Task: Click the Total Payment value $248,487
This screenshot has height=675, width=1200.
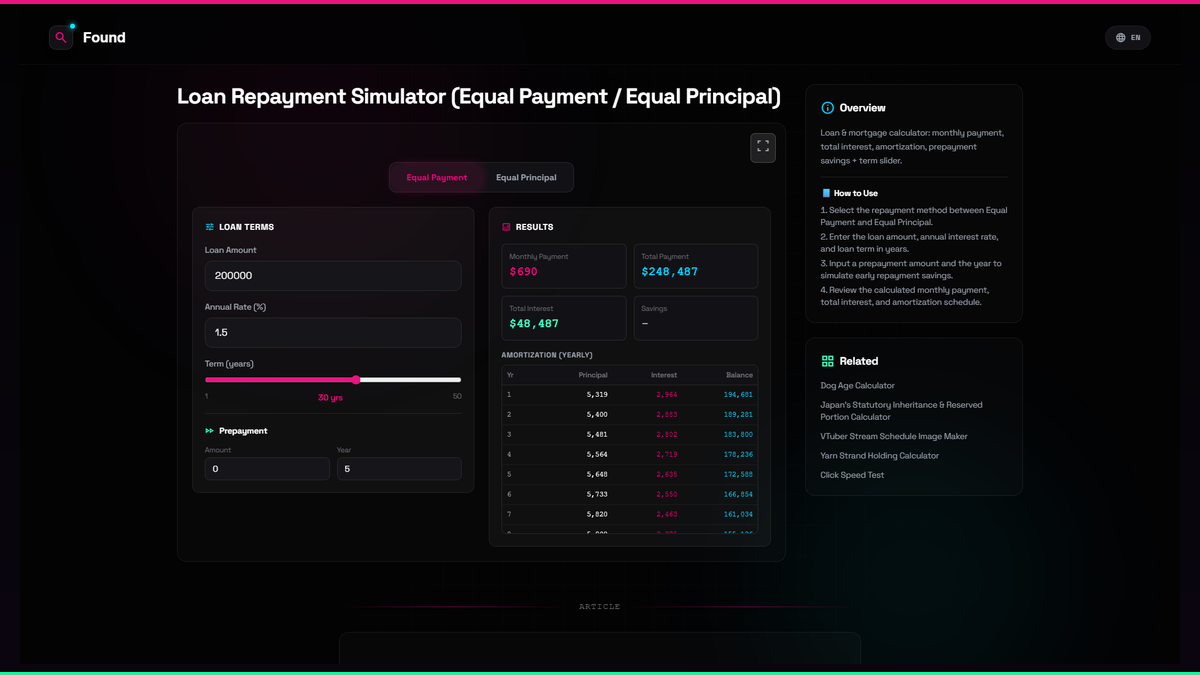Action: [670, 272]
